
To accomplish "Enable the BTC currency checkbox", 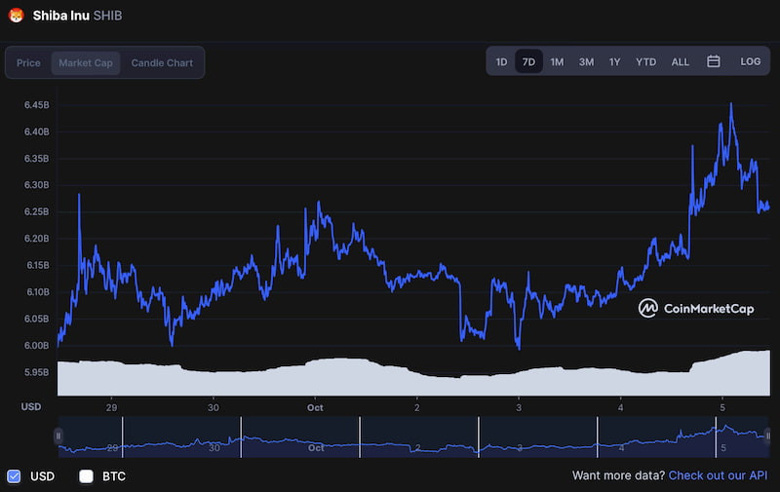I will [86, 476].
